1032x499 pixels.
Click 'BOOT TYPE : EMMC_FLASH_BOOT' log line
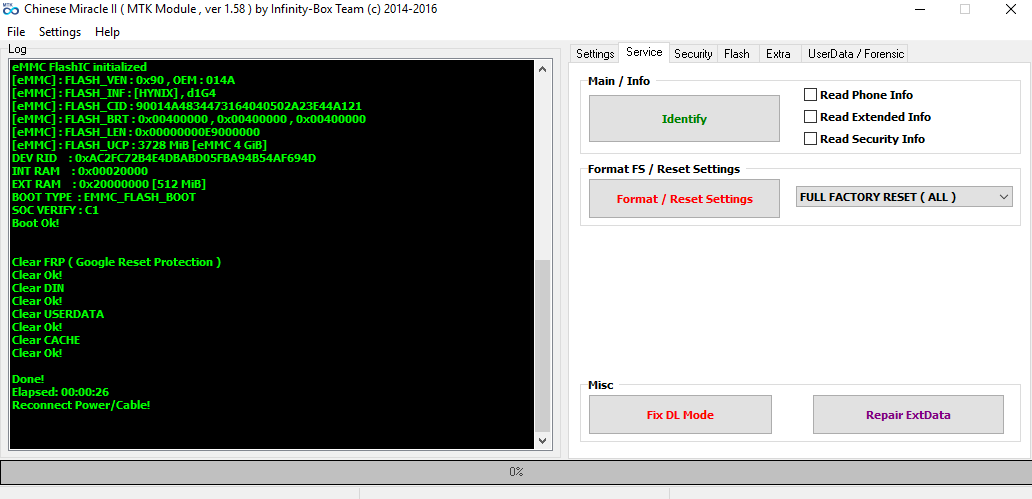click(104, 197)
